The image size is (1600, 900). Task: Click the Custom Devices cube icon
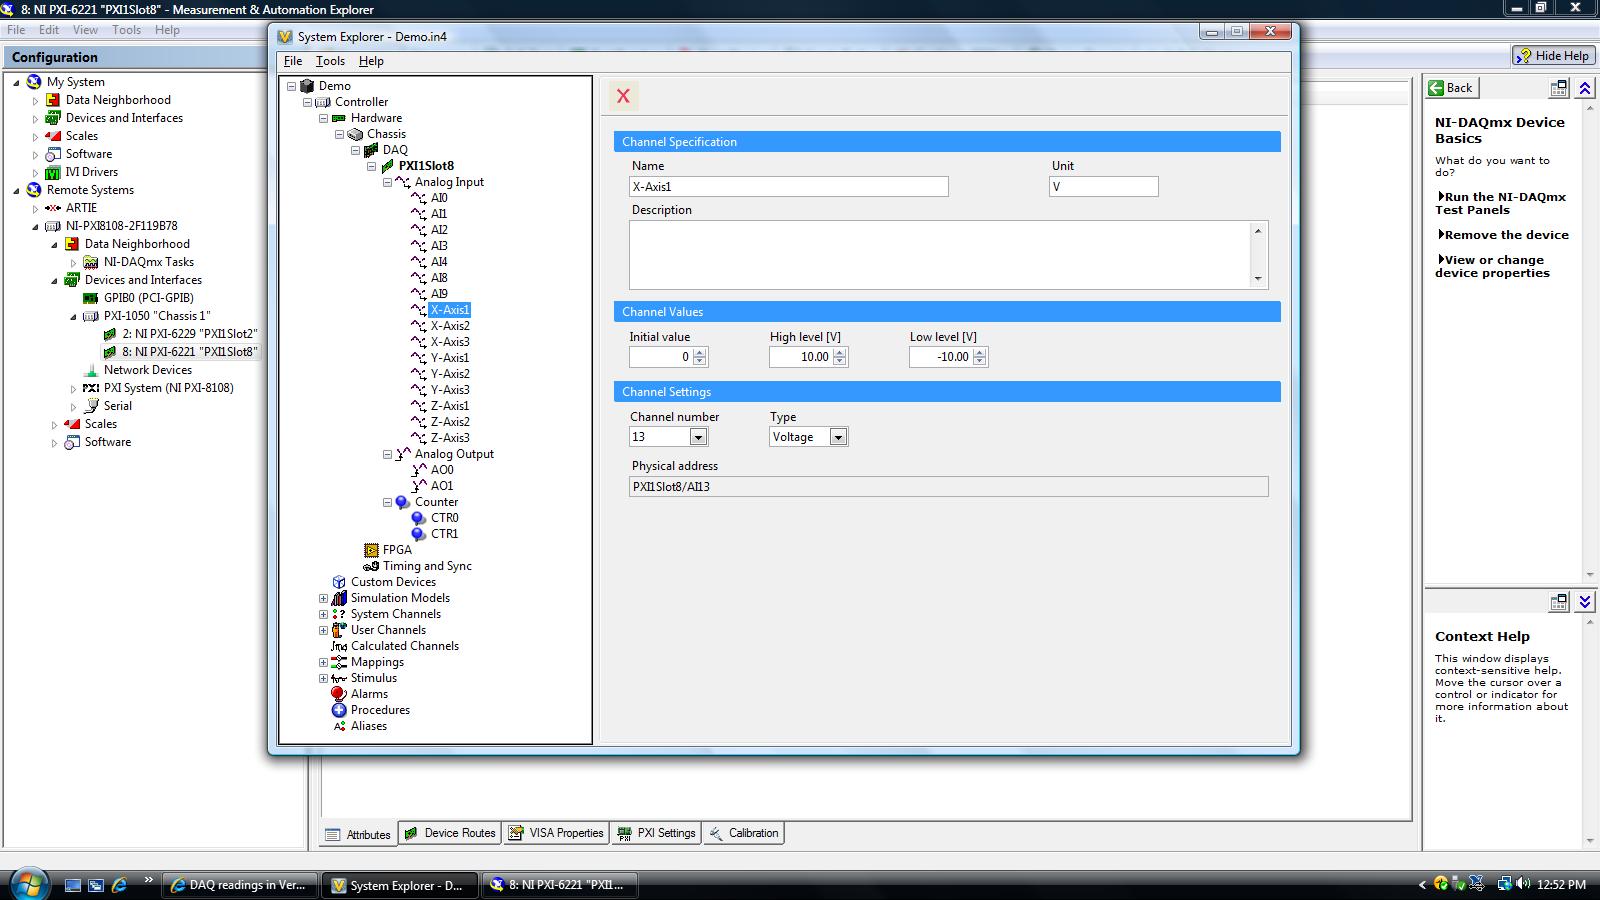click(x=339, y=582)
